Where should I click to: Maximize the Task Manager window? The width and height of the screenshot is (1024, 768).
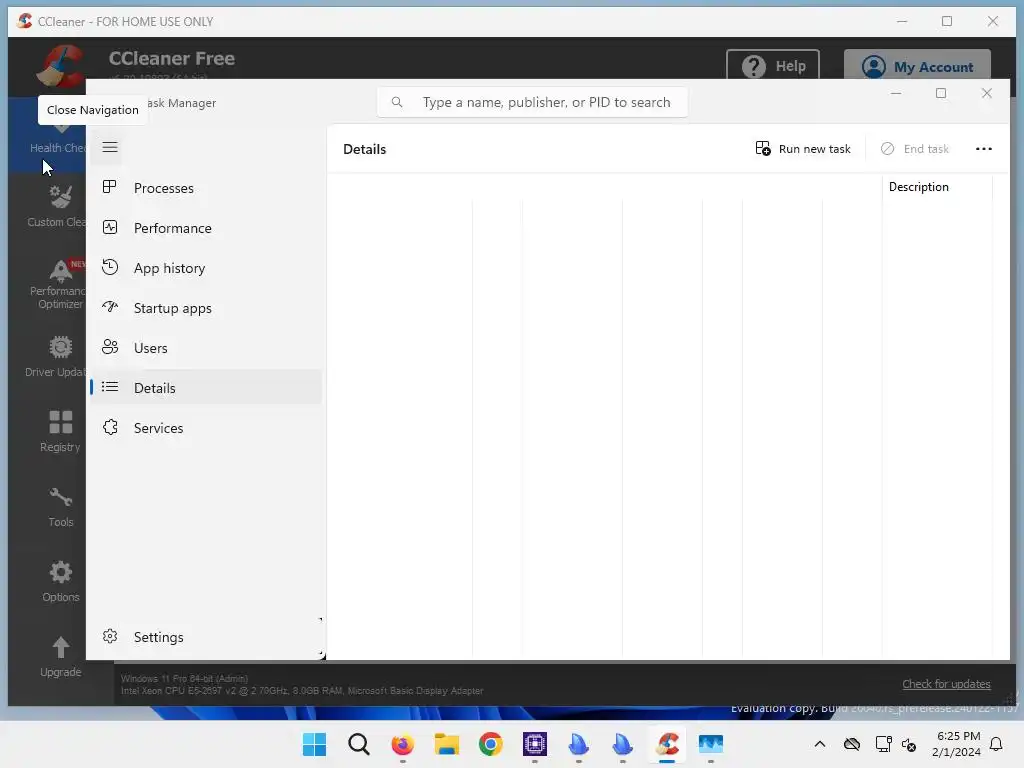[941, 93]
